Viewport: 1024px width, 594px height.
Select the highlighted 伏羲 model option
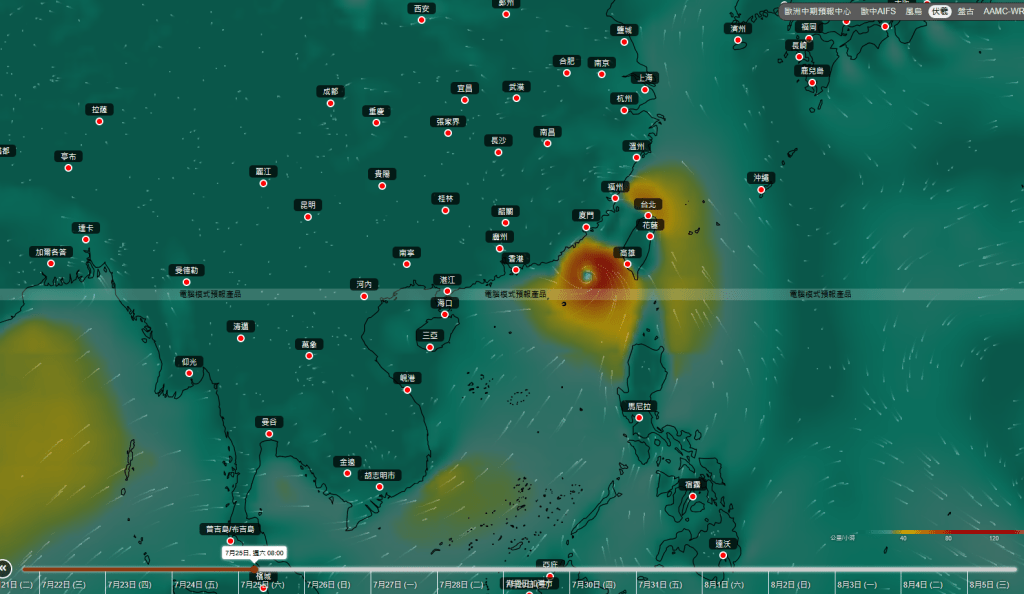(x=940, y=12)
